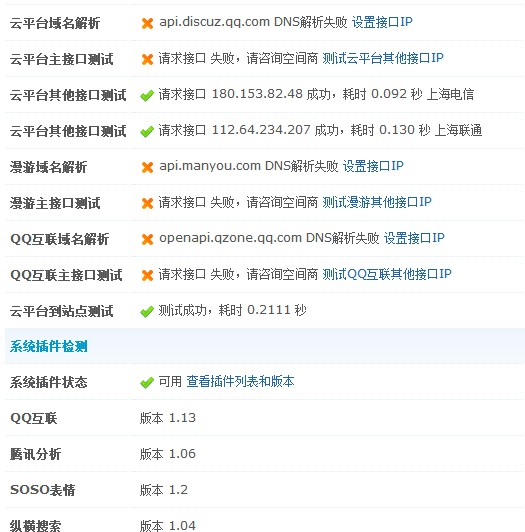Click the orange X icon beside openapi.qzone.qq.com
Image resolution: width=525 pixels, height=532 pixels.
pyautogui.click(x=147, y=239)
